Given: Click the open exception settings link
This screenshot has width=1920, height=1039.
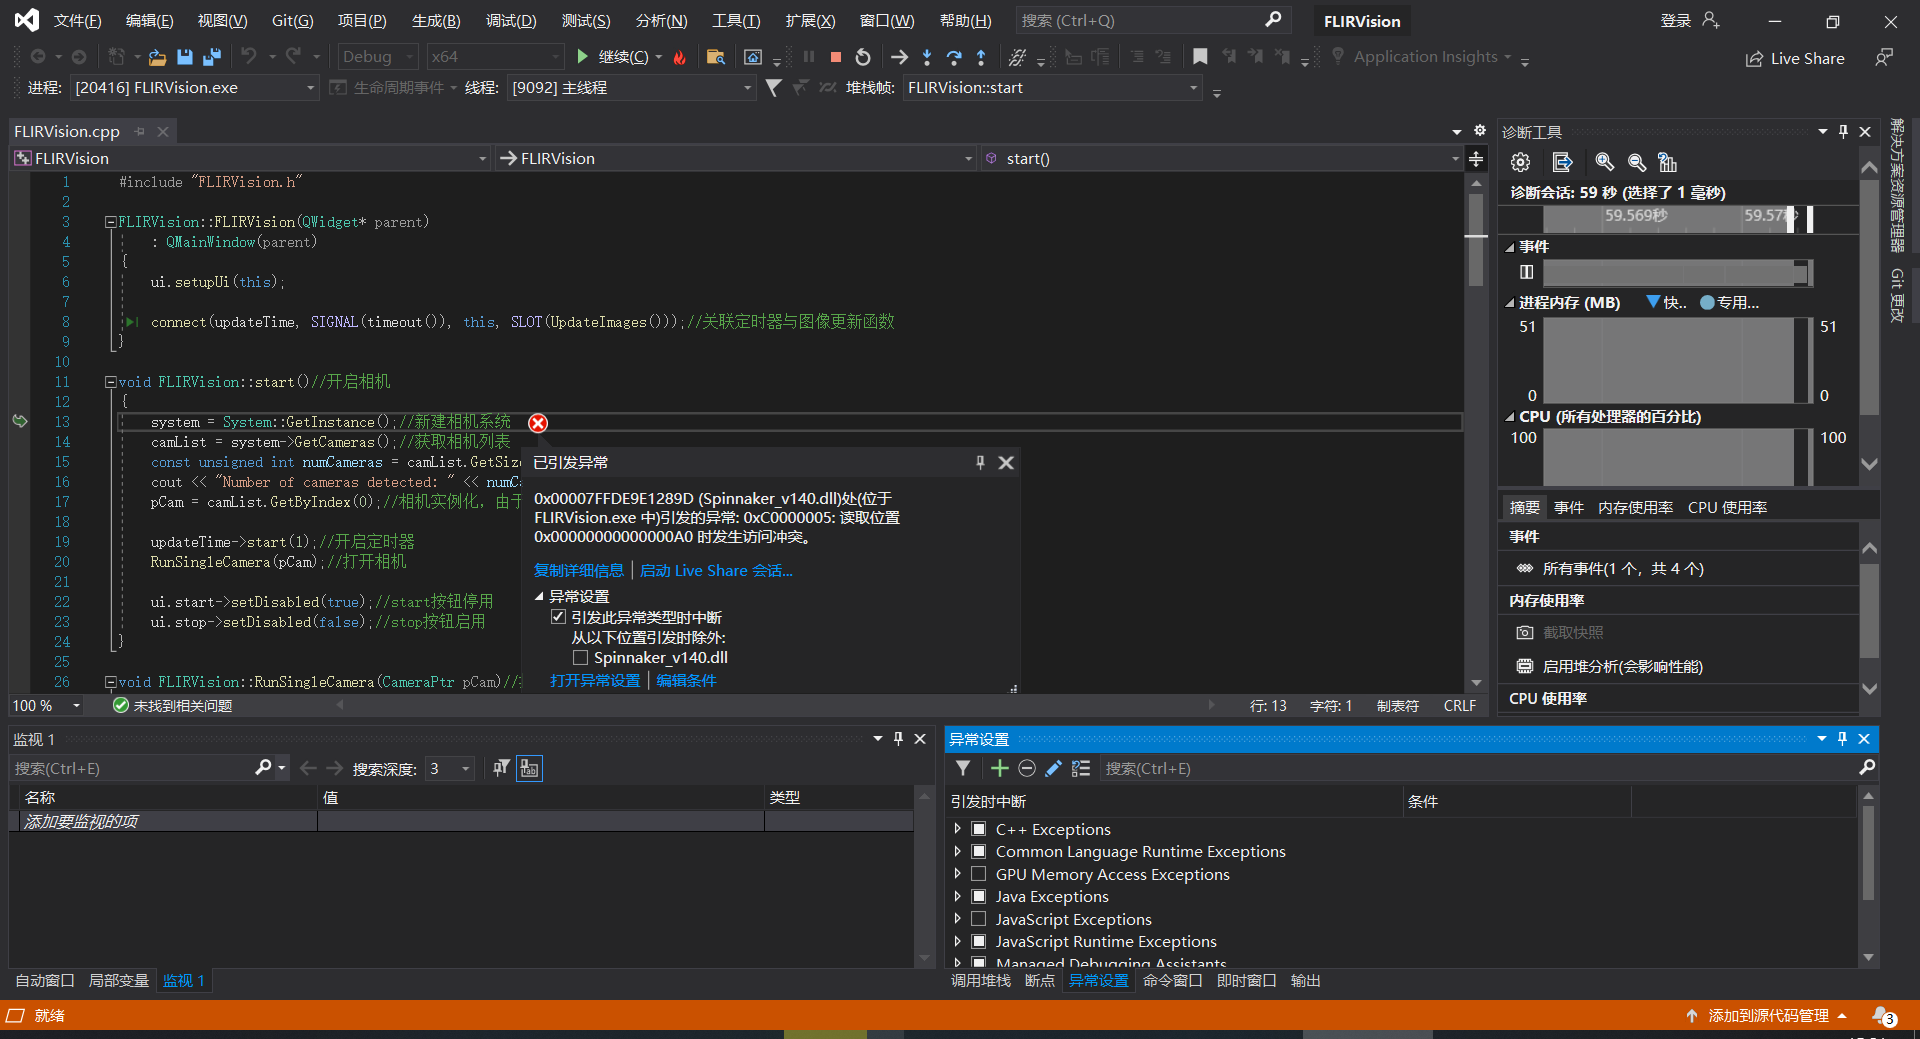Looking at the screenshot, I should [595, 681].
